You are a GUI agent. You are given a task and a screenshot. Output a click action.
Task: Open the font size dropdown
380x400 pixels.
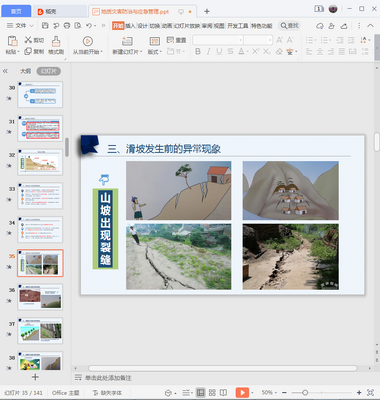point(270,40)
